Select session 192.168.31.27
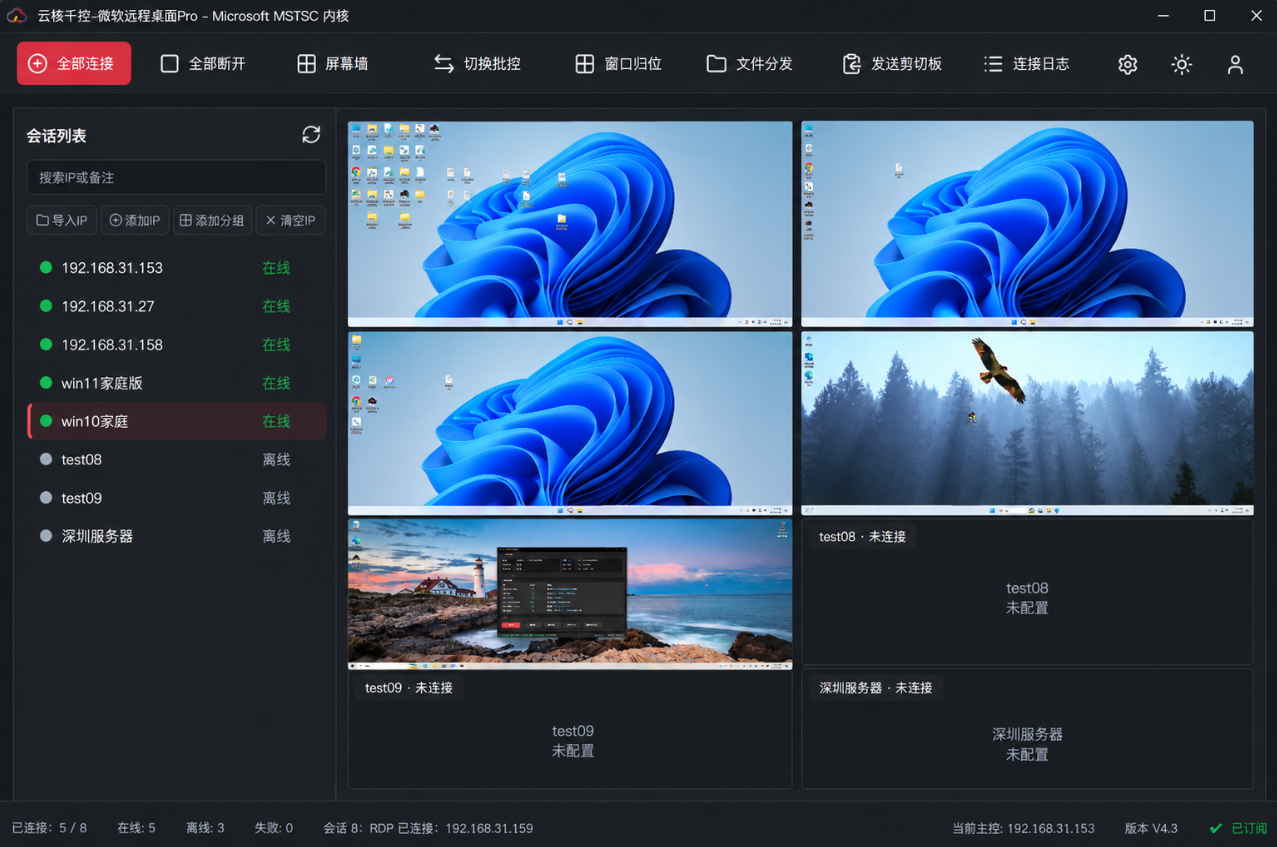1277x847 pixels. pyautogui.click(x=176, y=306)
